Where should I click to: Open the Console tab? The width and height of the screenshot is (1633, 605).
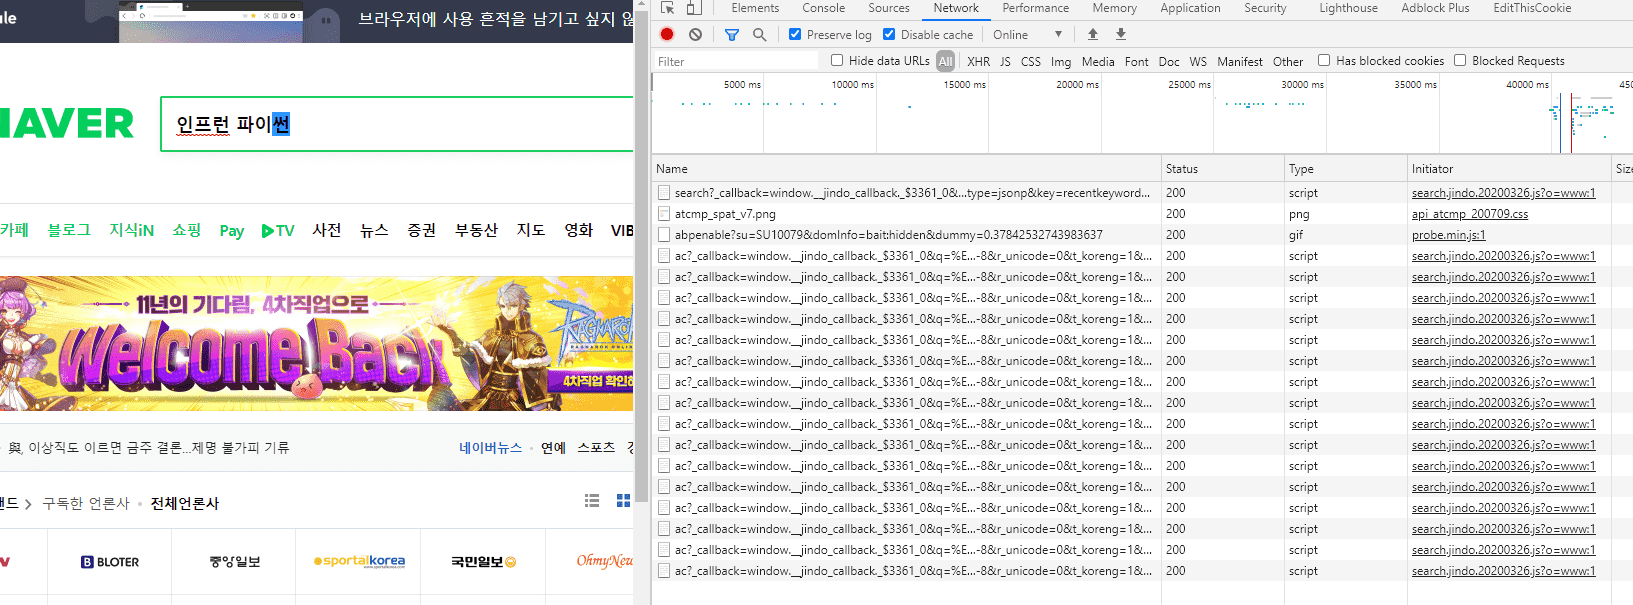point(823,8)
